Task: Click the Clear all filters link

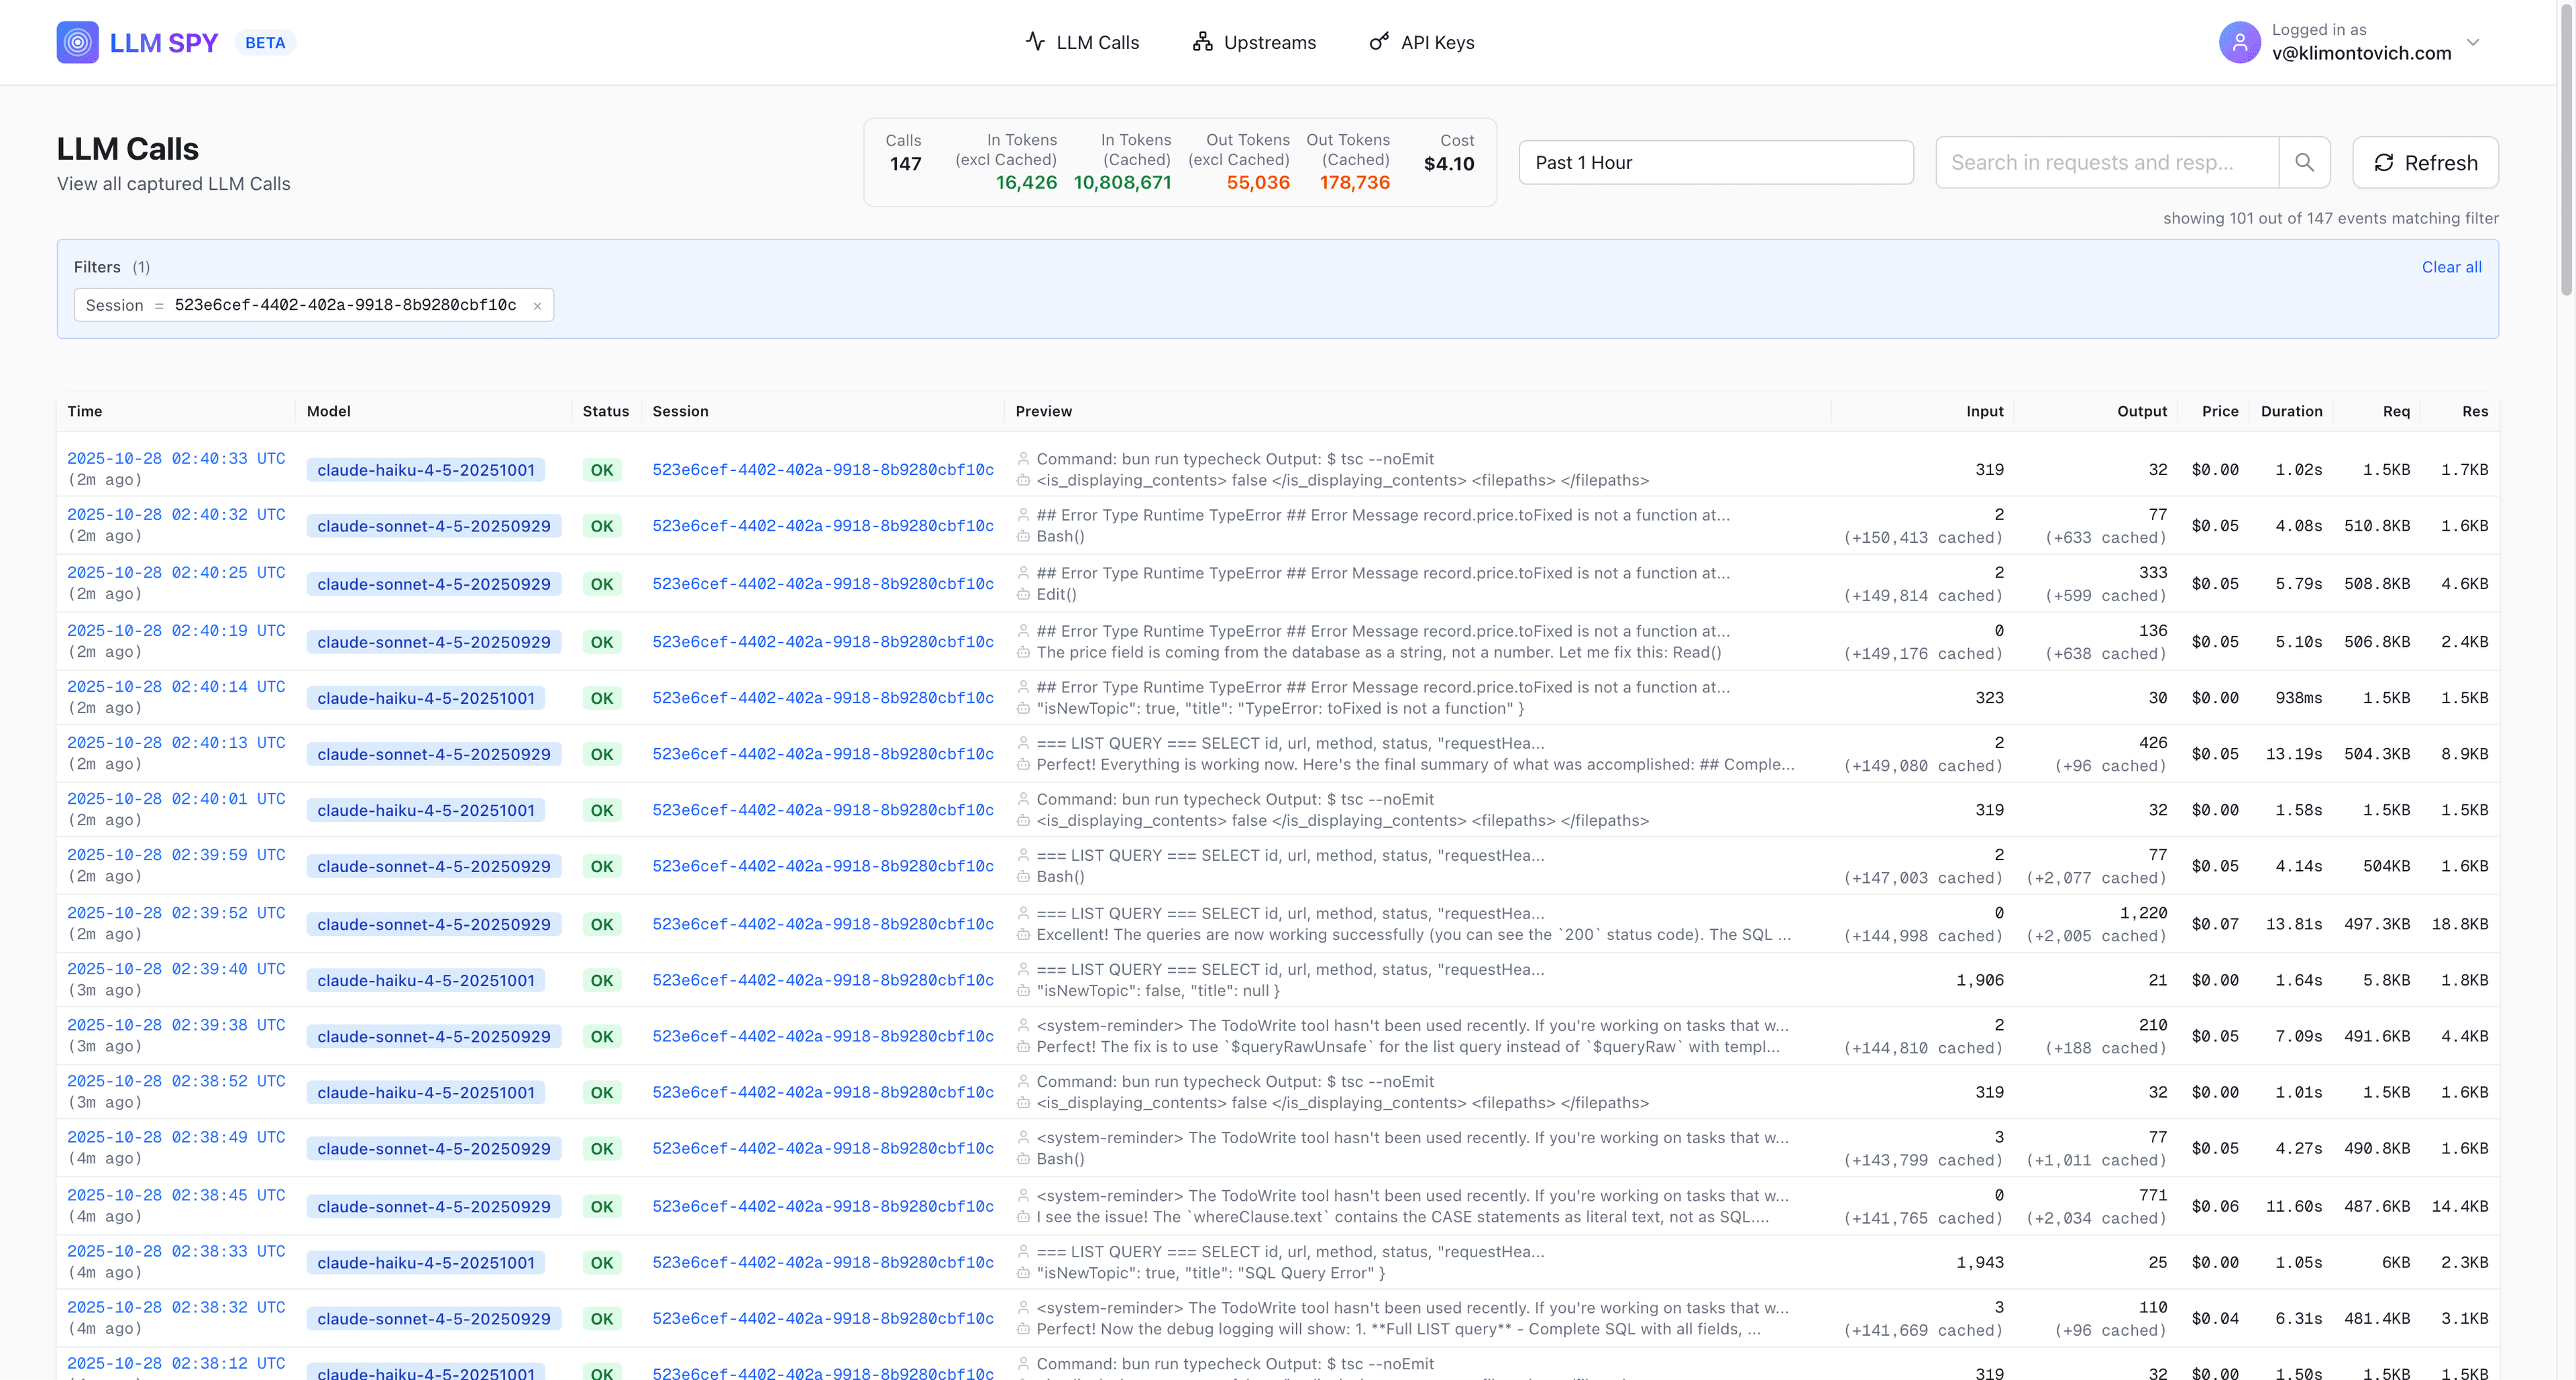Action: [2451, 267]
